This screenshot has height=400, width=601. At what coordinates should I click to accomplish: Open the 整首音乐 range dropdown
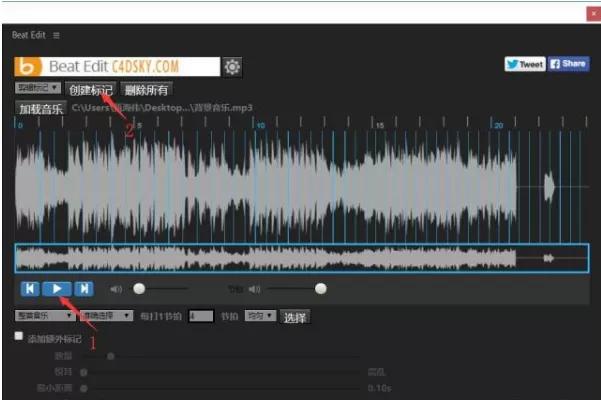(45, 316)
